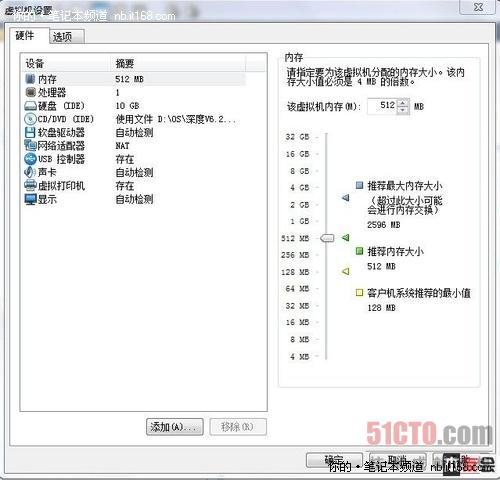
Task: Click the memory slider thumb at 512 MB
Action: click(x=327, y=238)
